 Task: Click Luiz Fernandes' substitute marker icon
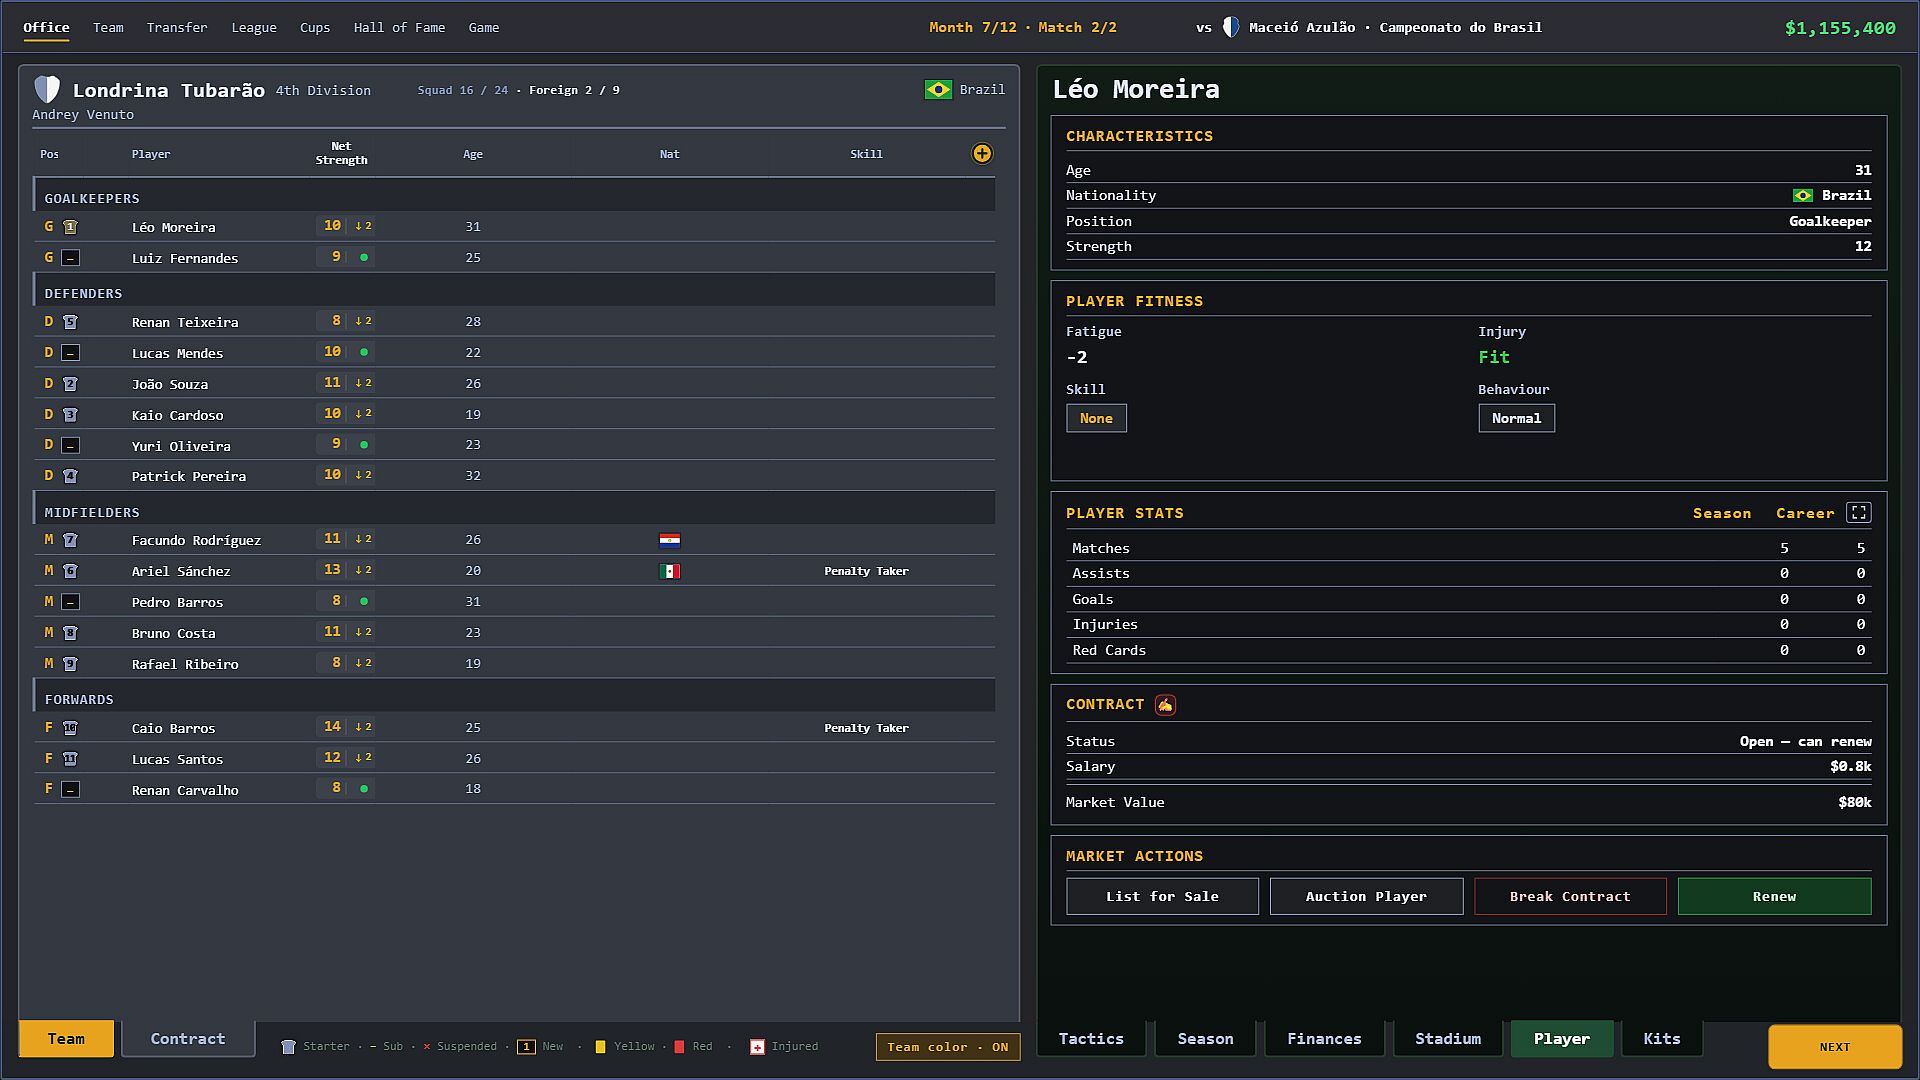[x=70, y=258]
